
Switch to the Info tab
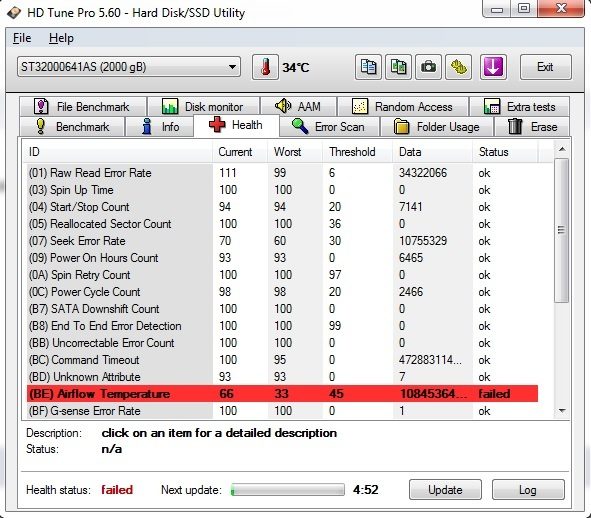point(160,127)
